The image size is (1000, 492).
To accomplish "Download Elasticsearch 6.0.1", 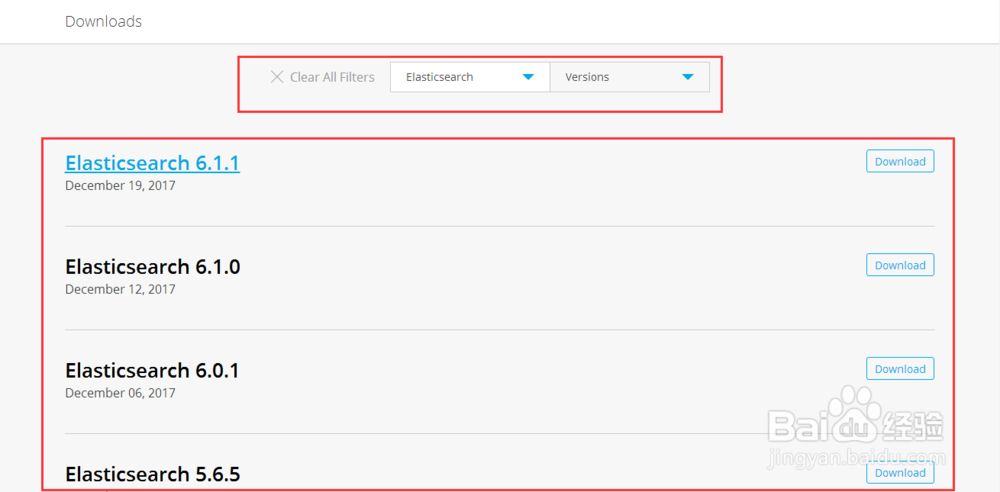I will click(900, 369).
